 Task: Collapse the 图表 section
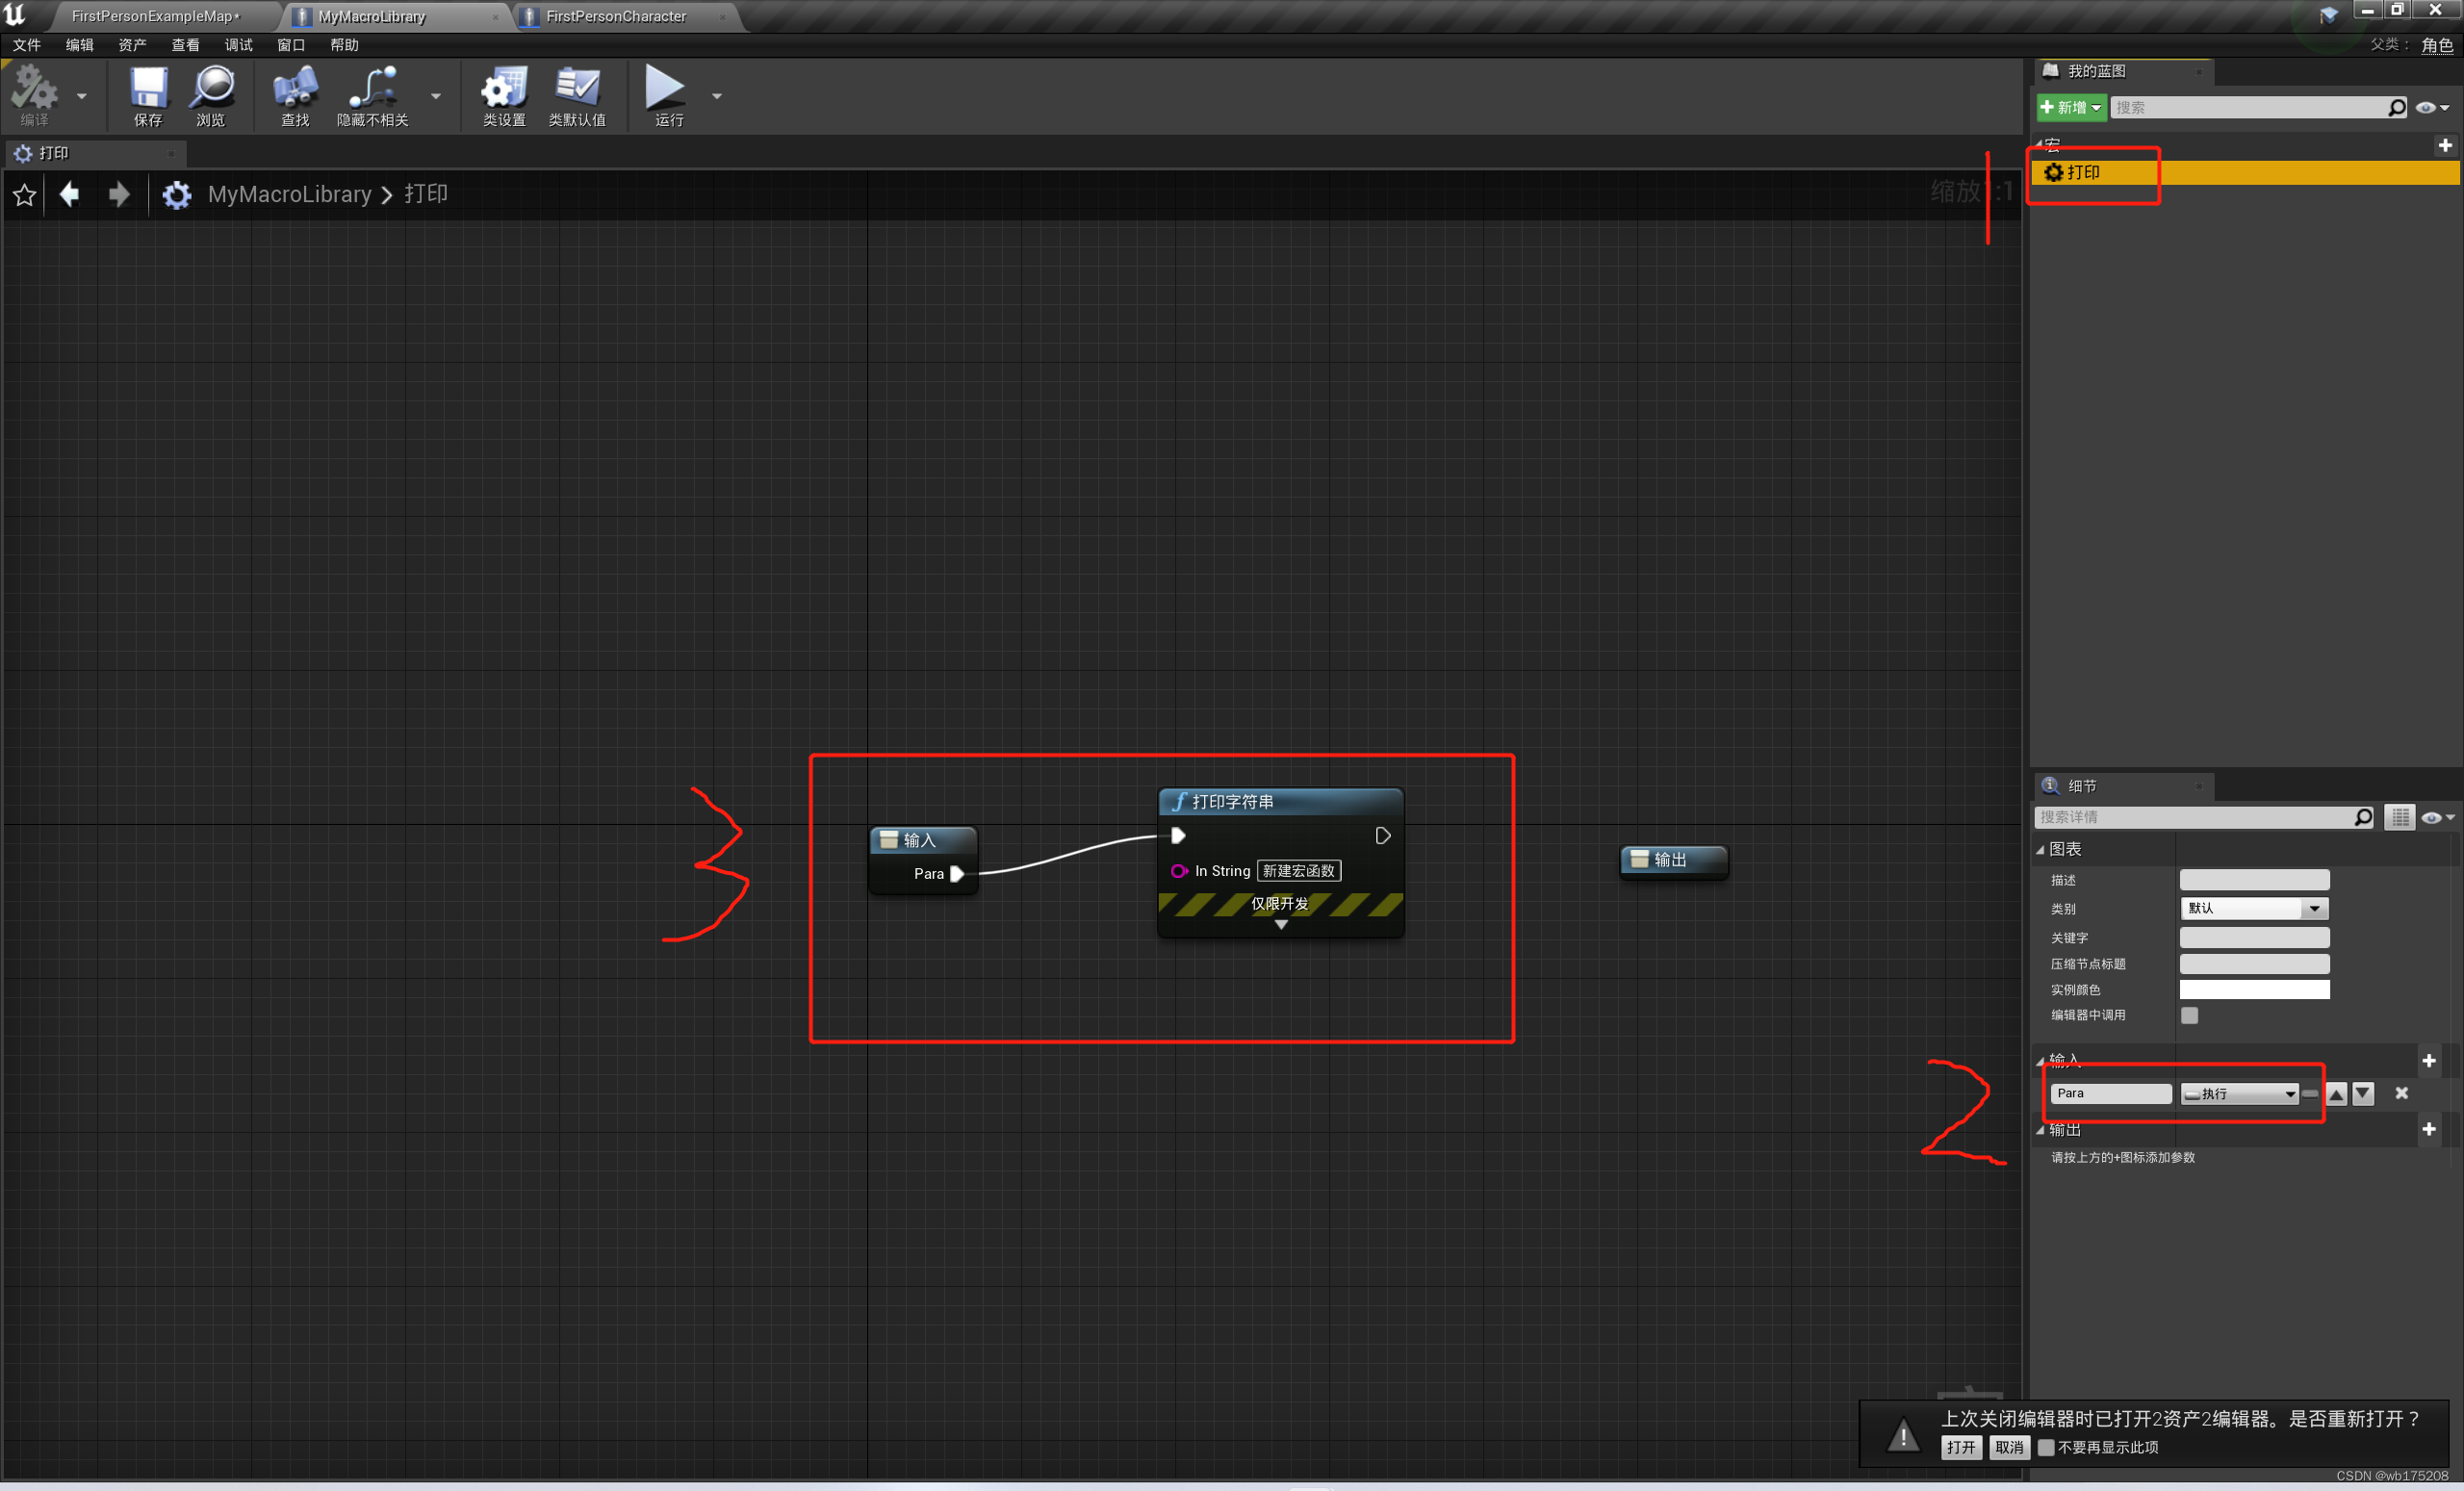point(2040,849)
